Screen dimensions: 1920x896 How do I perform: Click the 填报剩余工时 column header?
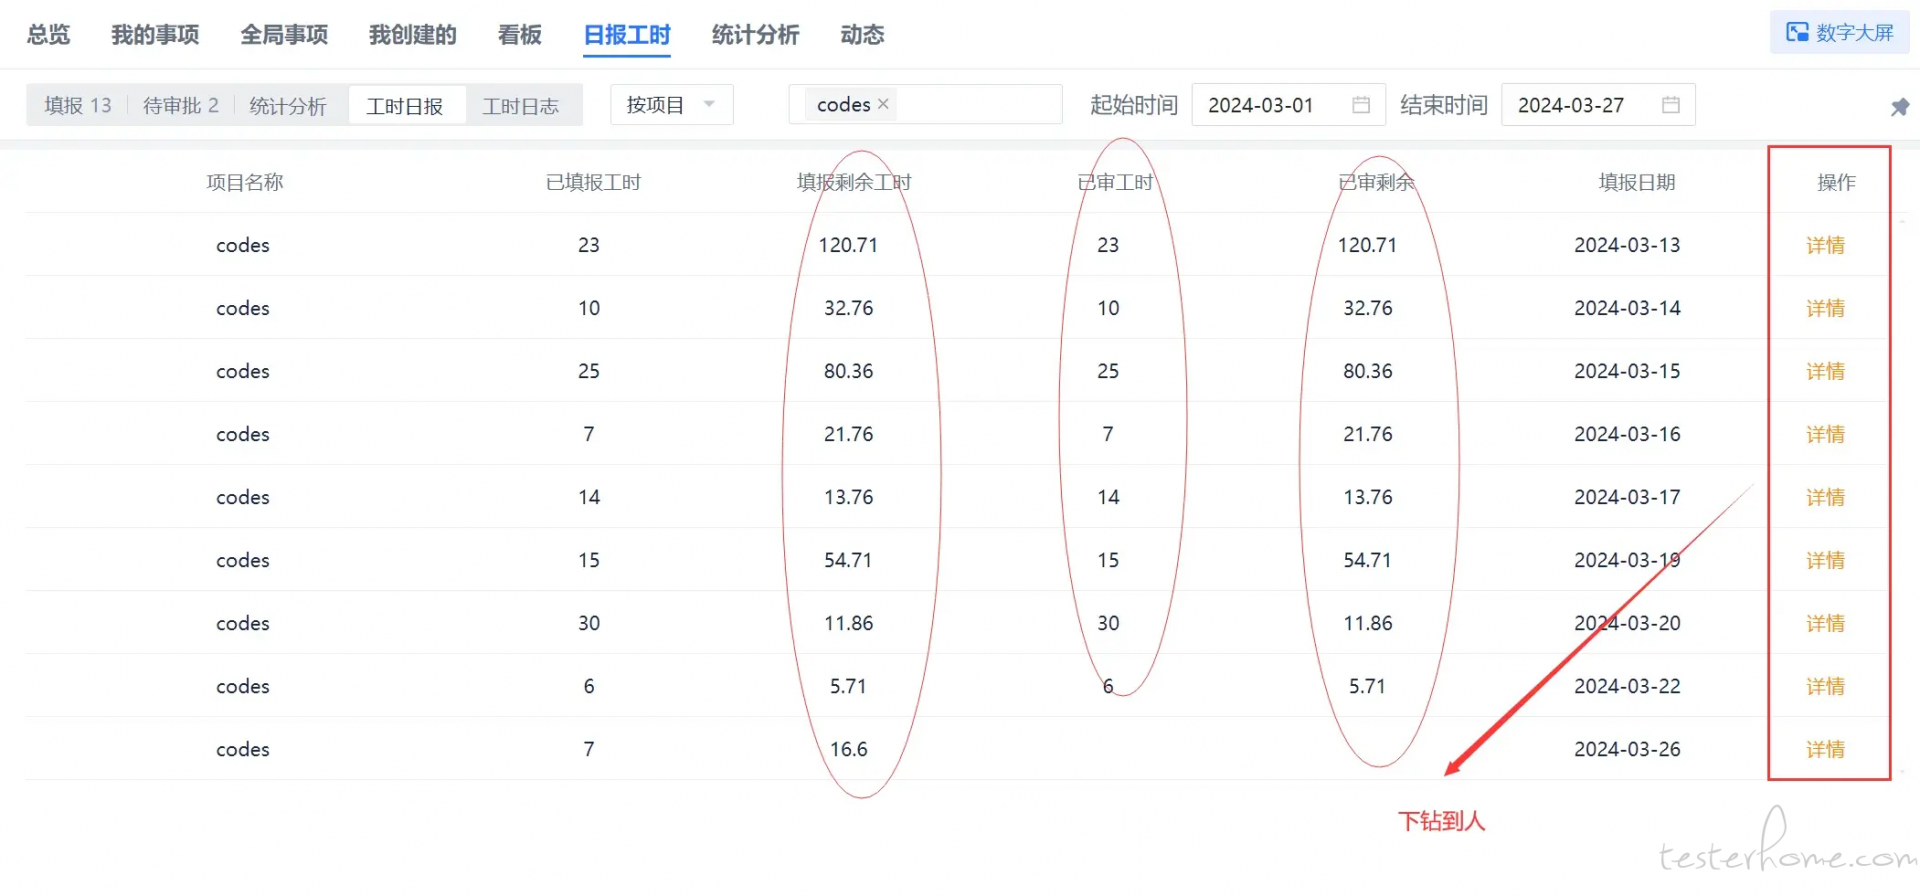854,182
